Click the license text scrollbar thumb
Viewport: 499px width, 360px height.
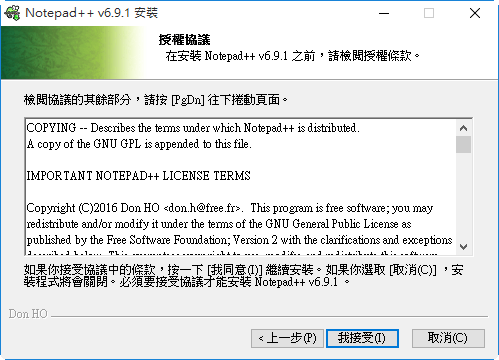463,144
